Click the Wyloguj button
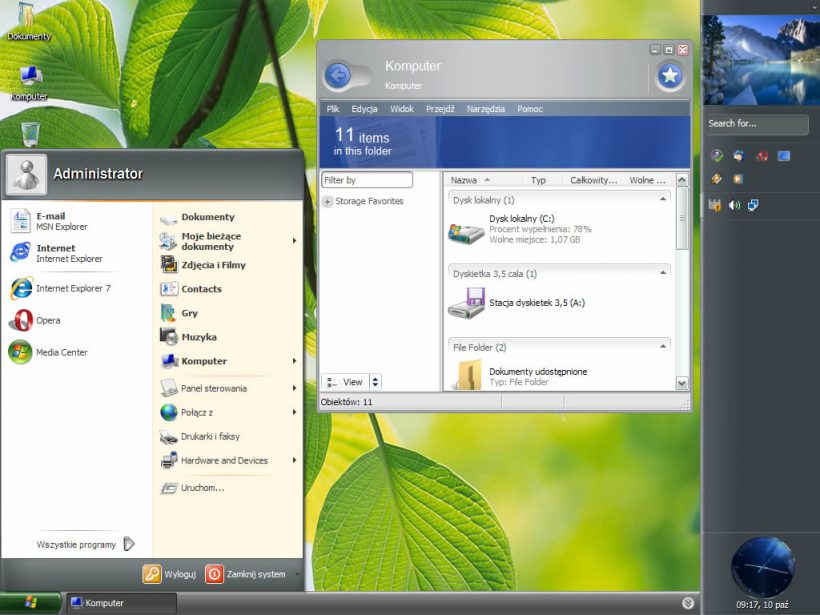The height and width of the screenshot is (615, 820). tap(169, 574)
